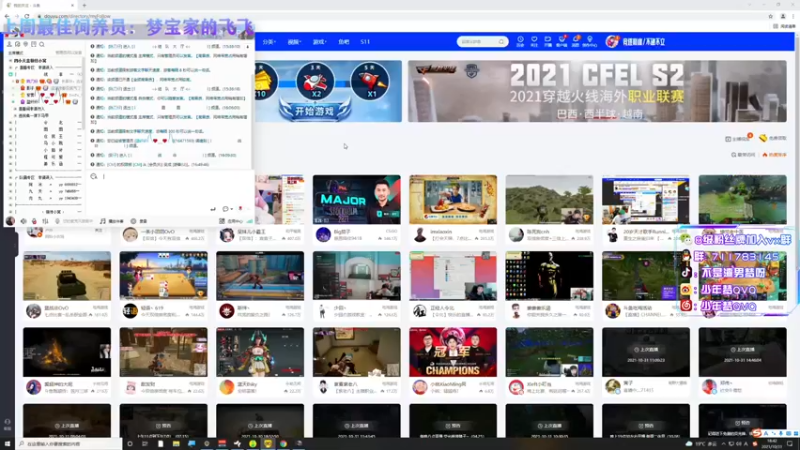Open the followed heart icon in the header

pyautogui.click(x=534, y=41)
